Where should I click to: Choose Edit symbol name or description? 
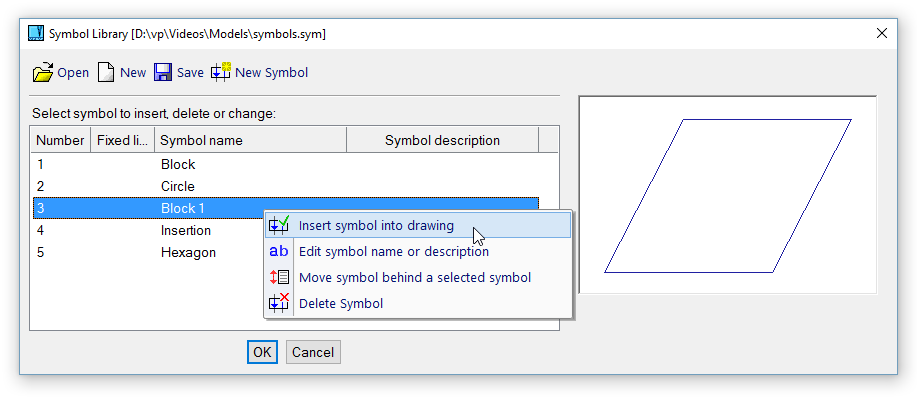point(394,251)
